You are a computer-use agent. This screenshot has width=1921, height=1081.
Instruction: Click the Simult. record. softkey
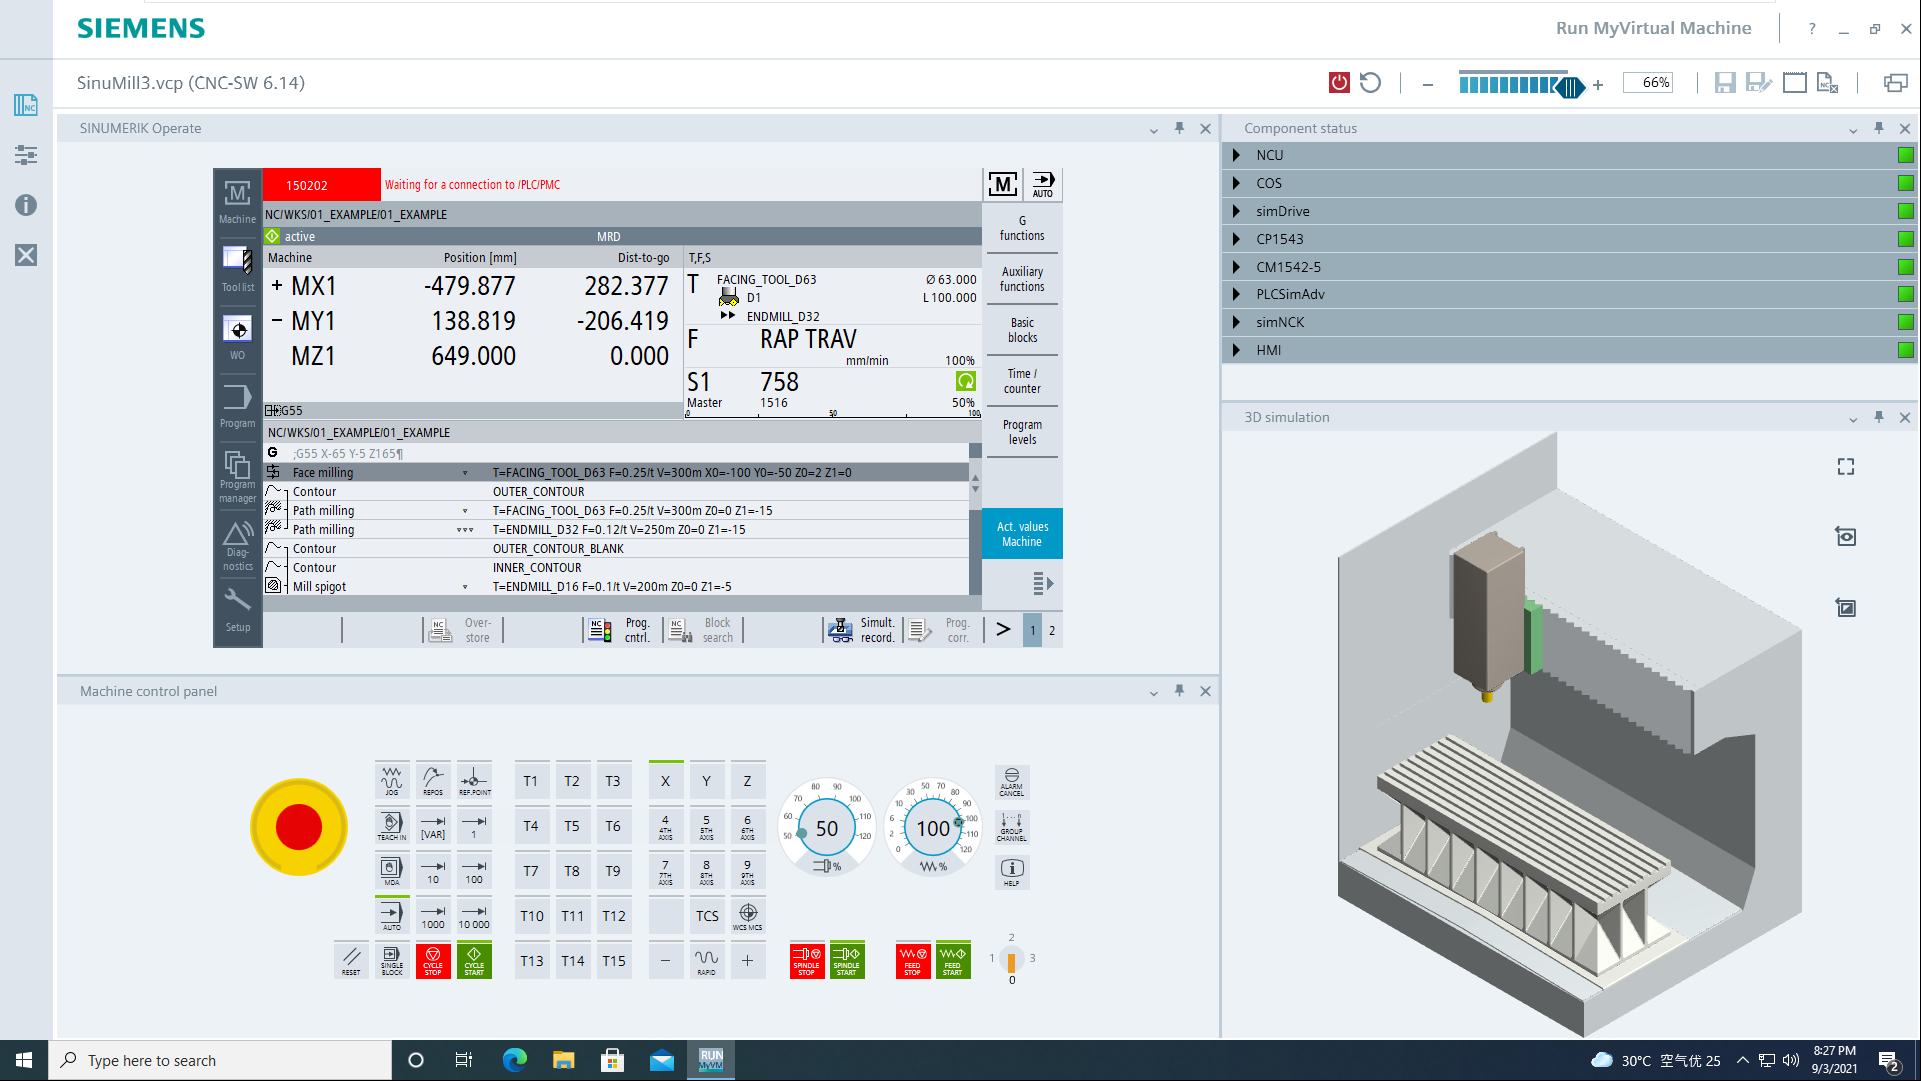[x=863, y=630]
